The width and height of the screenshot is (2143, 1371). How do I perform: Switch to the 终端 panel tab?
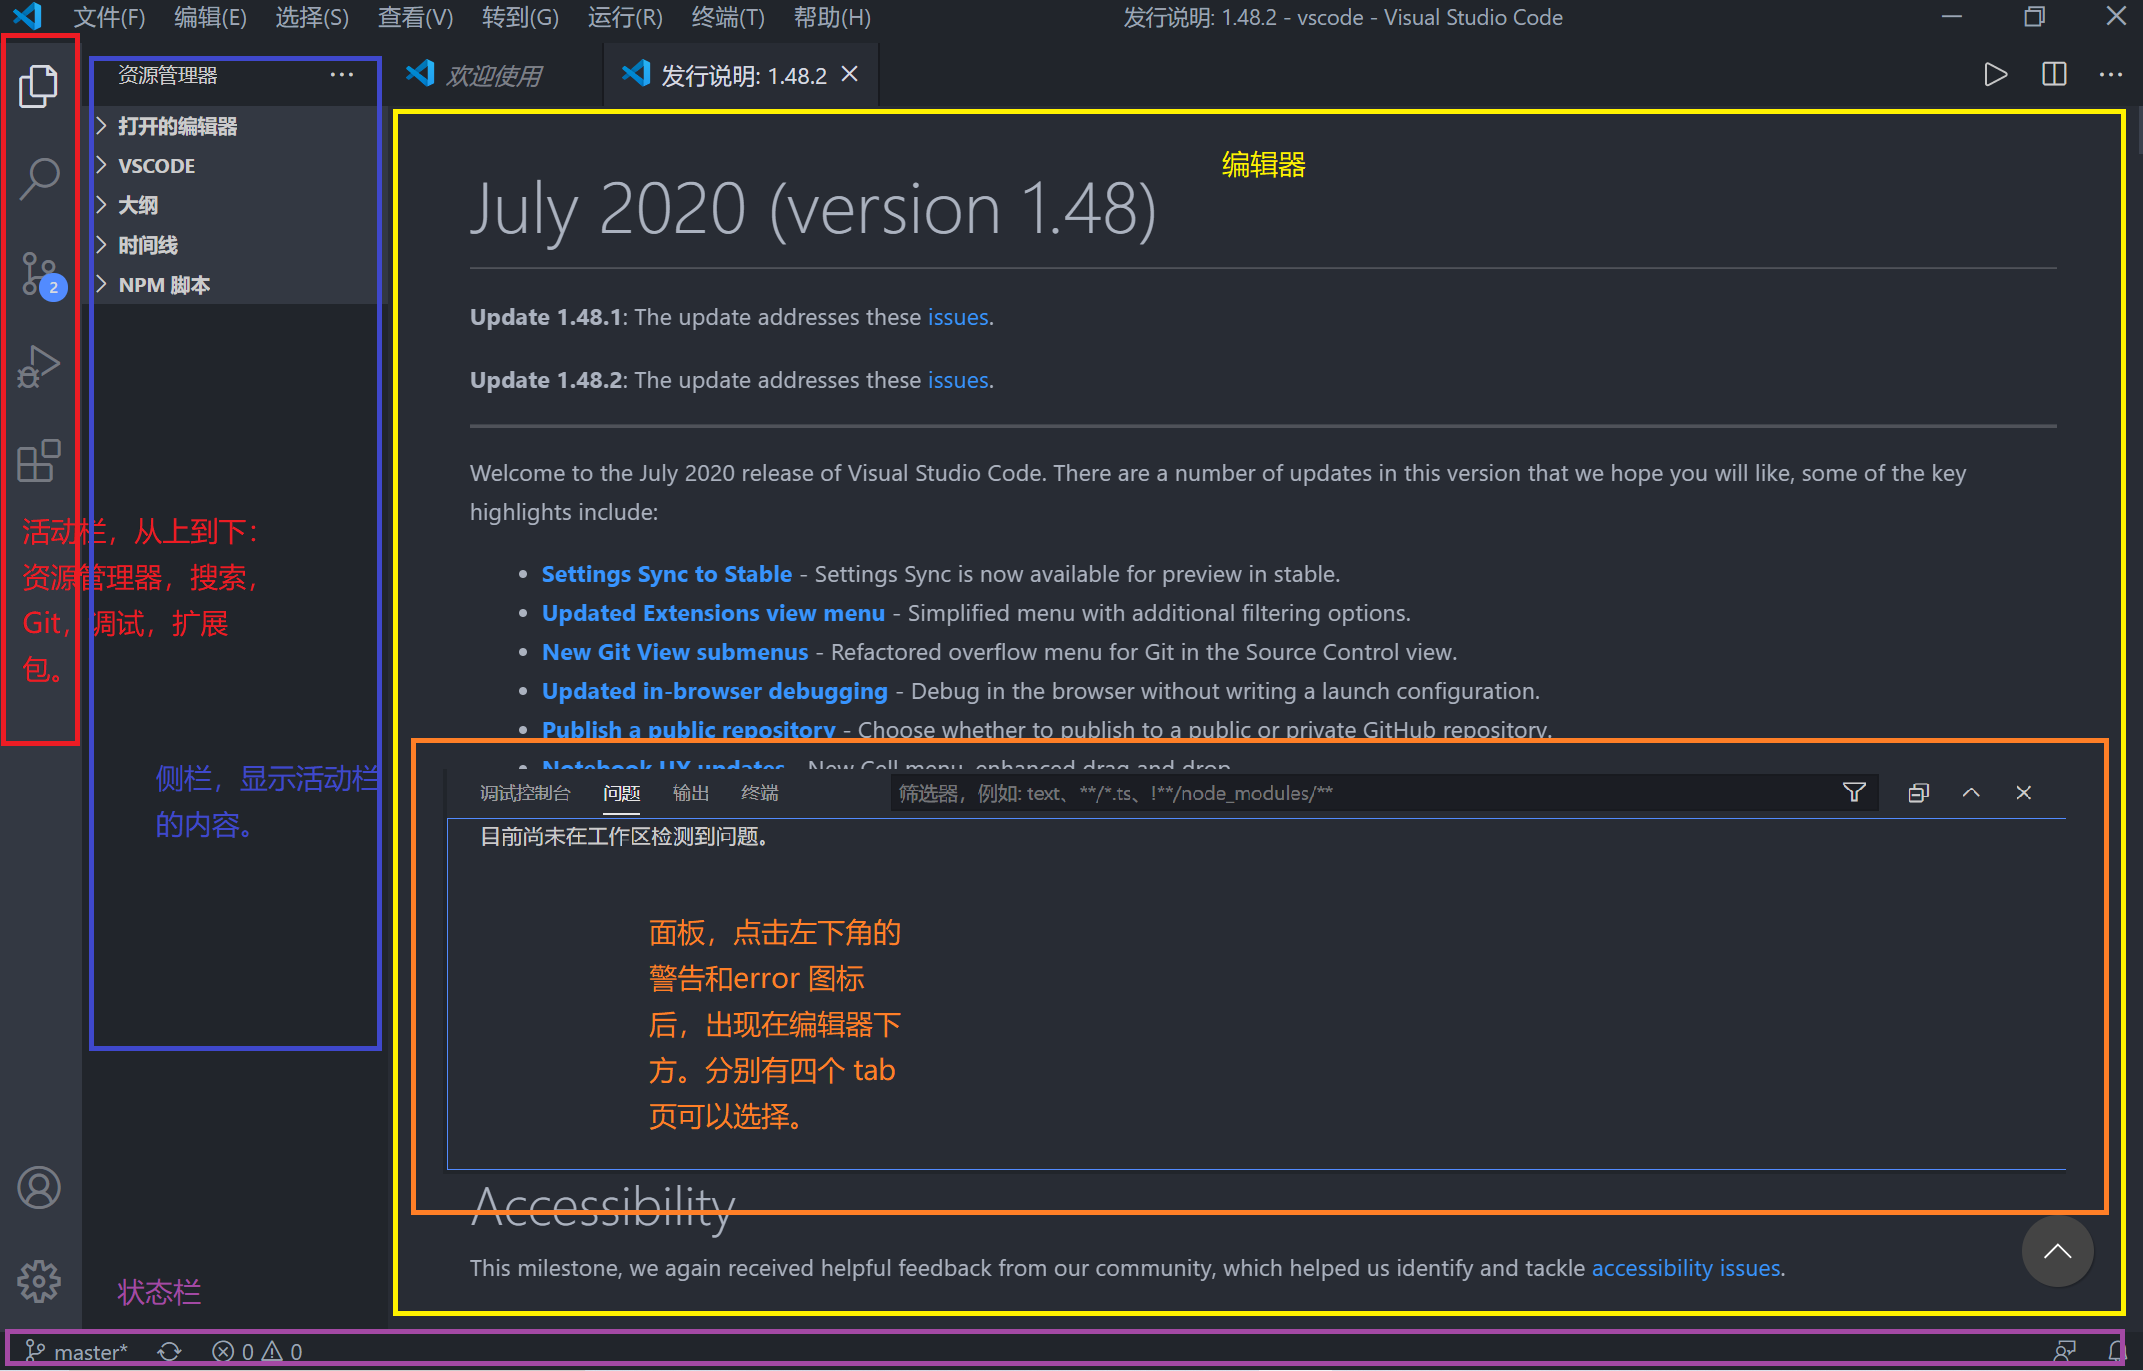pyautogui.click(x=760, y=793)
